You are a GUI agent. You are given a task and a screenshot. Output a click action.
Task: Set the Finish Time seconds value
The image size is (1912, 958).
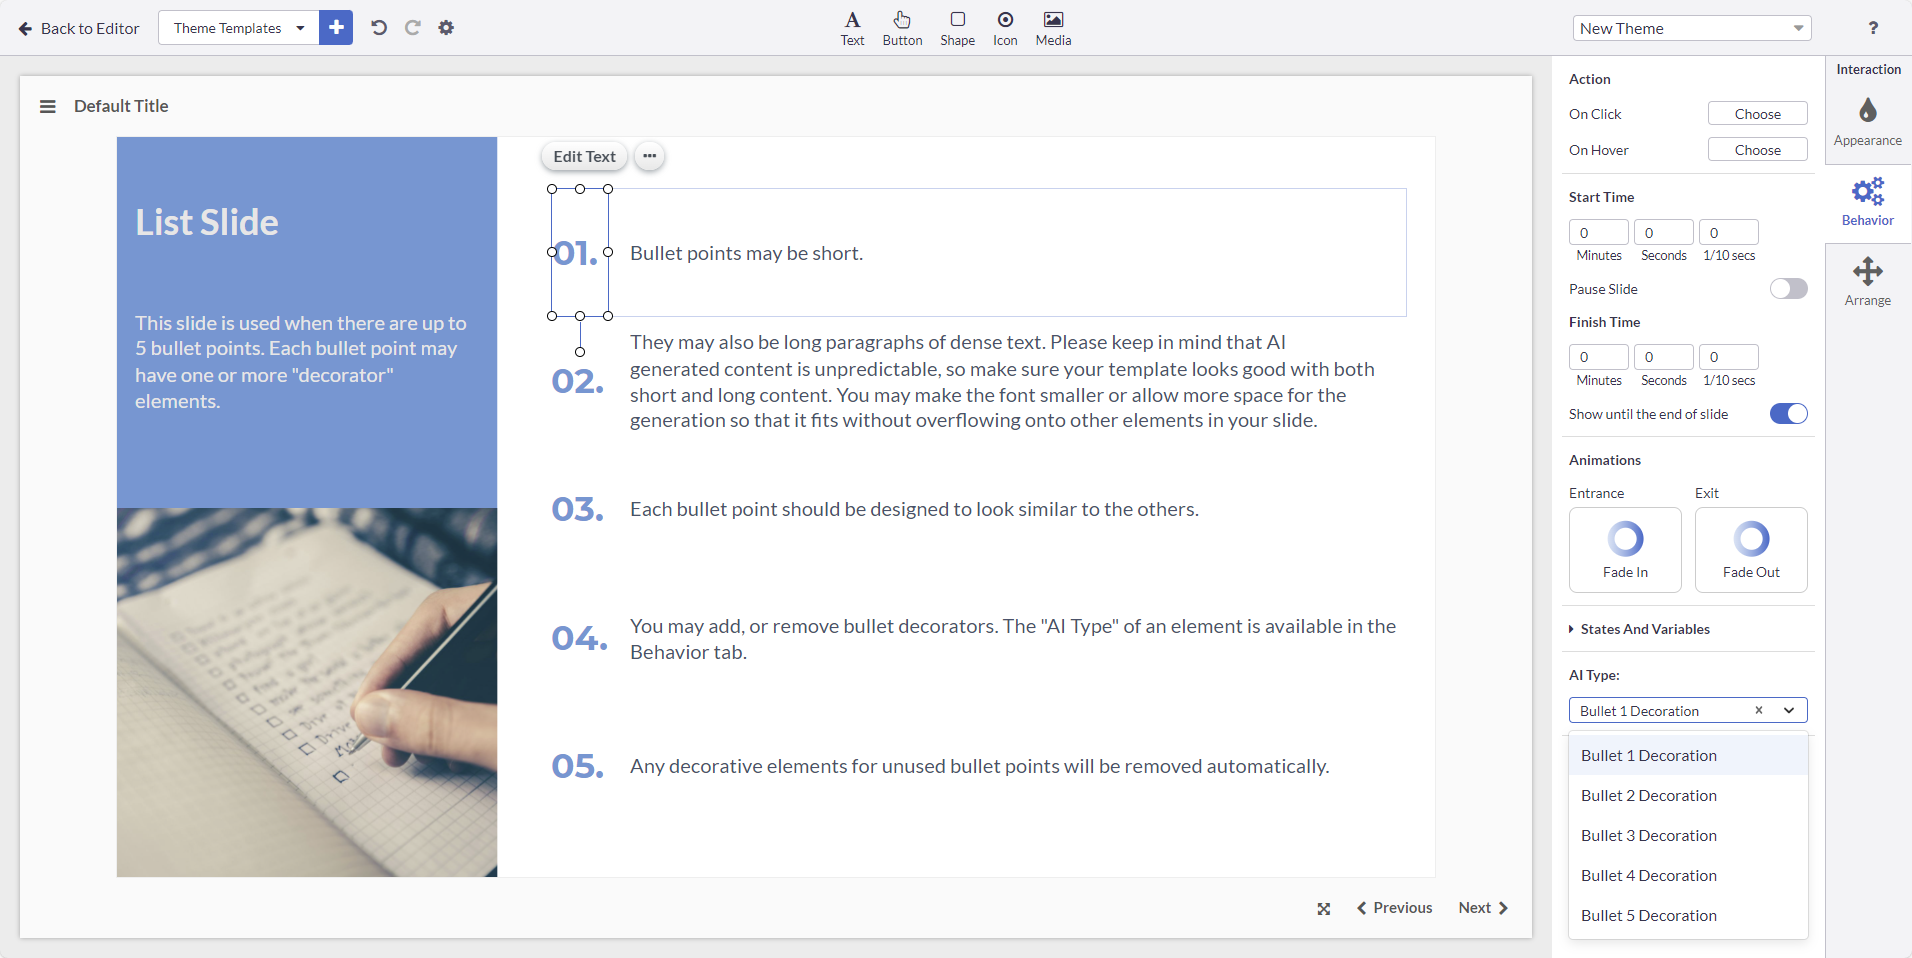1663,357
